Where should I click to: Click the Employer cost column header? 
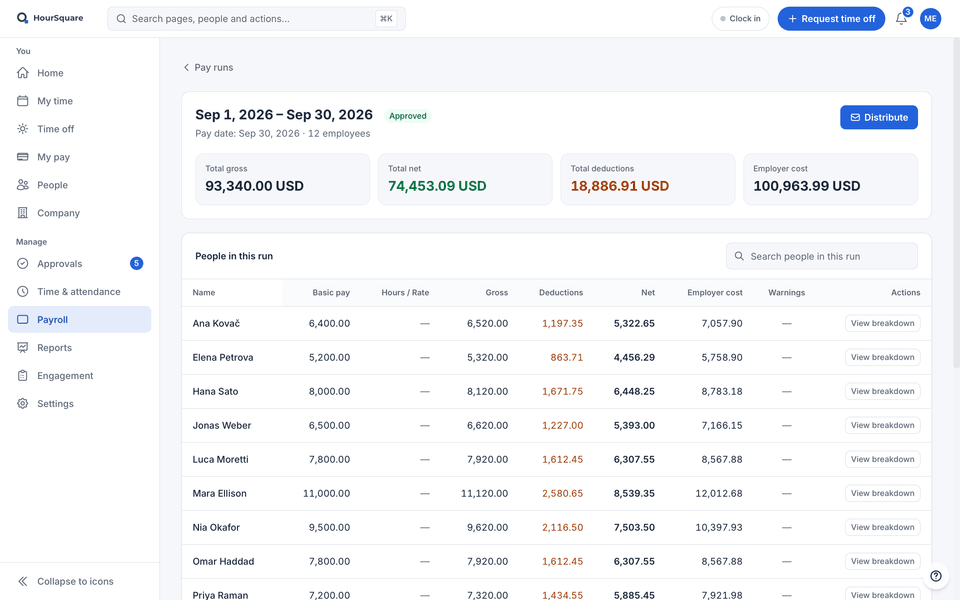(x=714, y=293)
